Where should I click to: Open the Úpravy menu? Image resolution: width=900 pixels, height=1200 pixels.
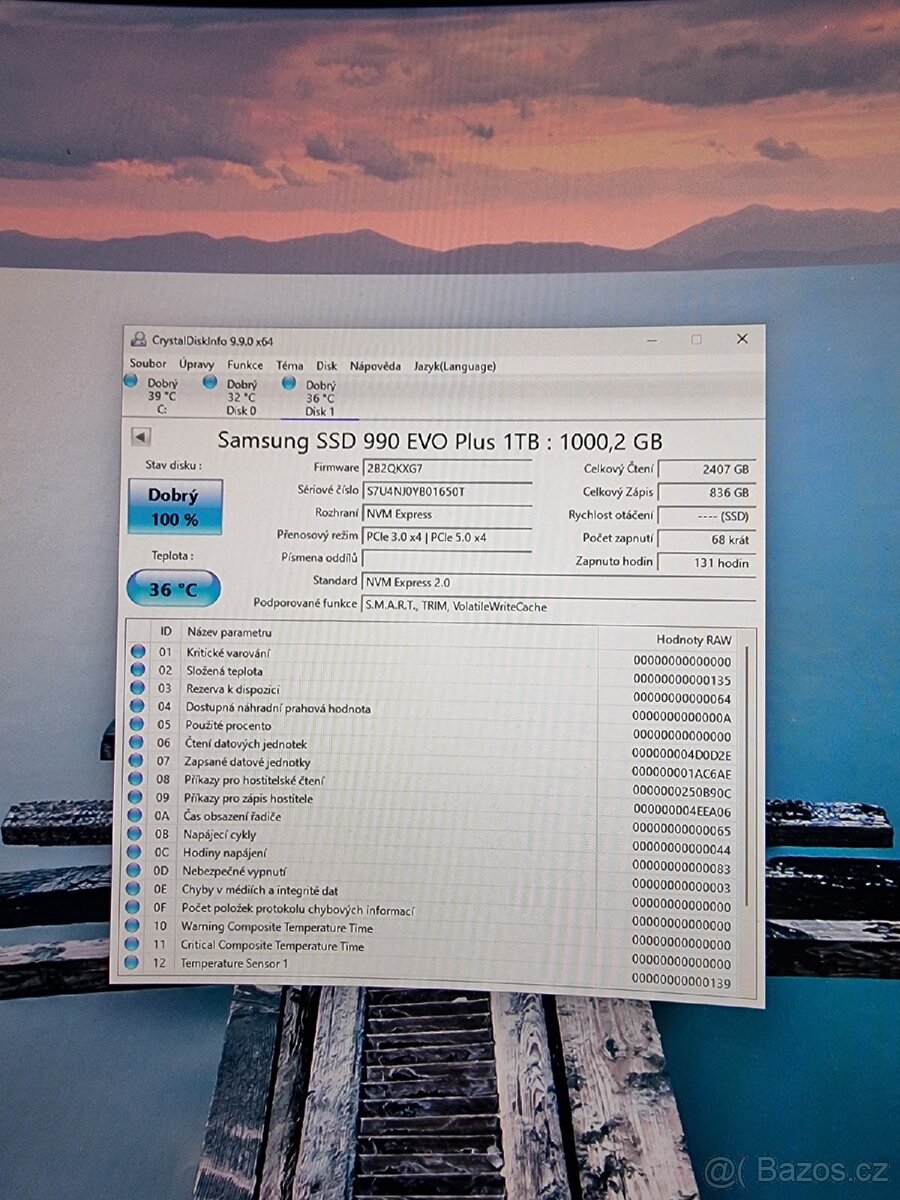click(x=197, y=364)
